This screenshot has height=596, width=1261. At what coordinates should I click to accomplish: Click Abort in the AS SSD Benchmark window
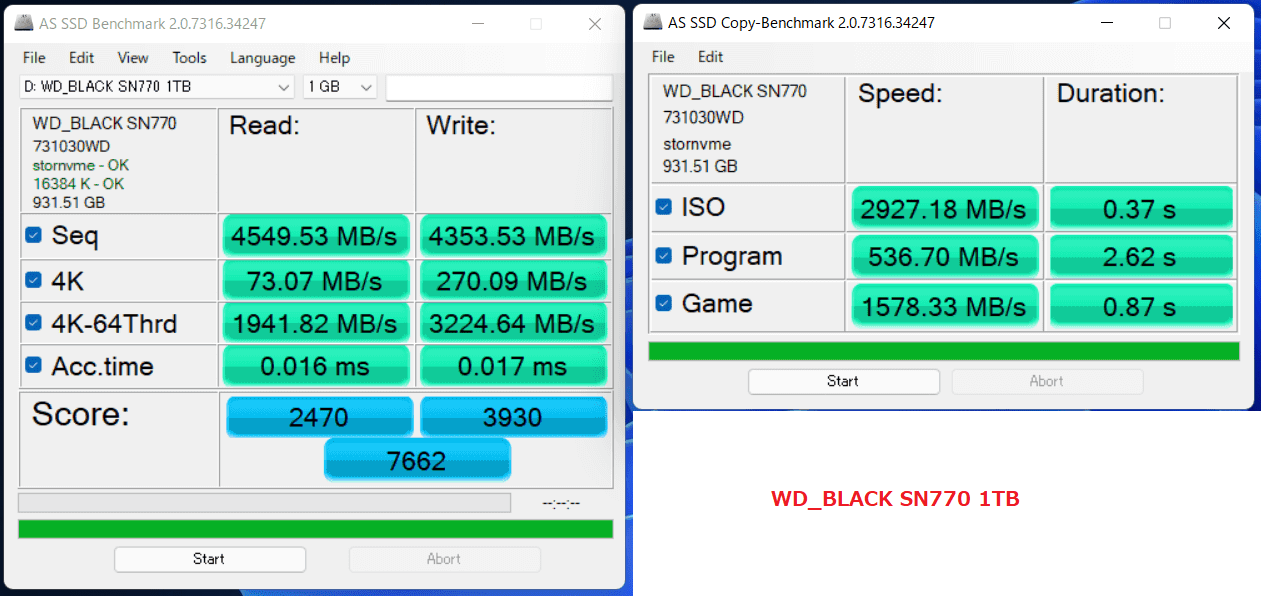(x=444, y=559)
